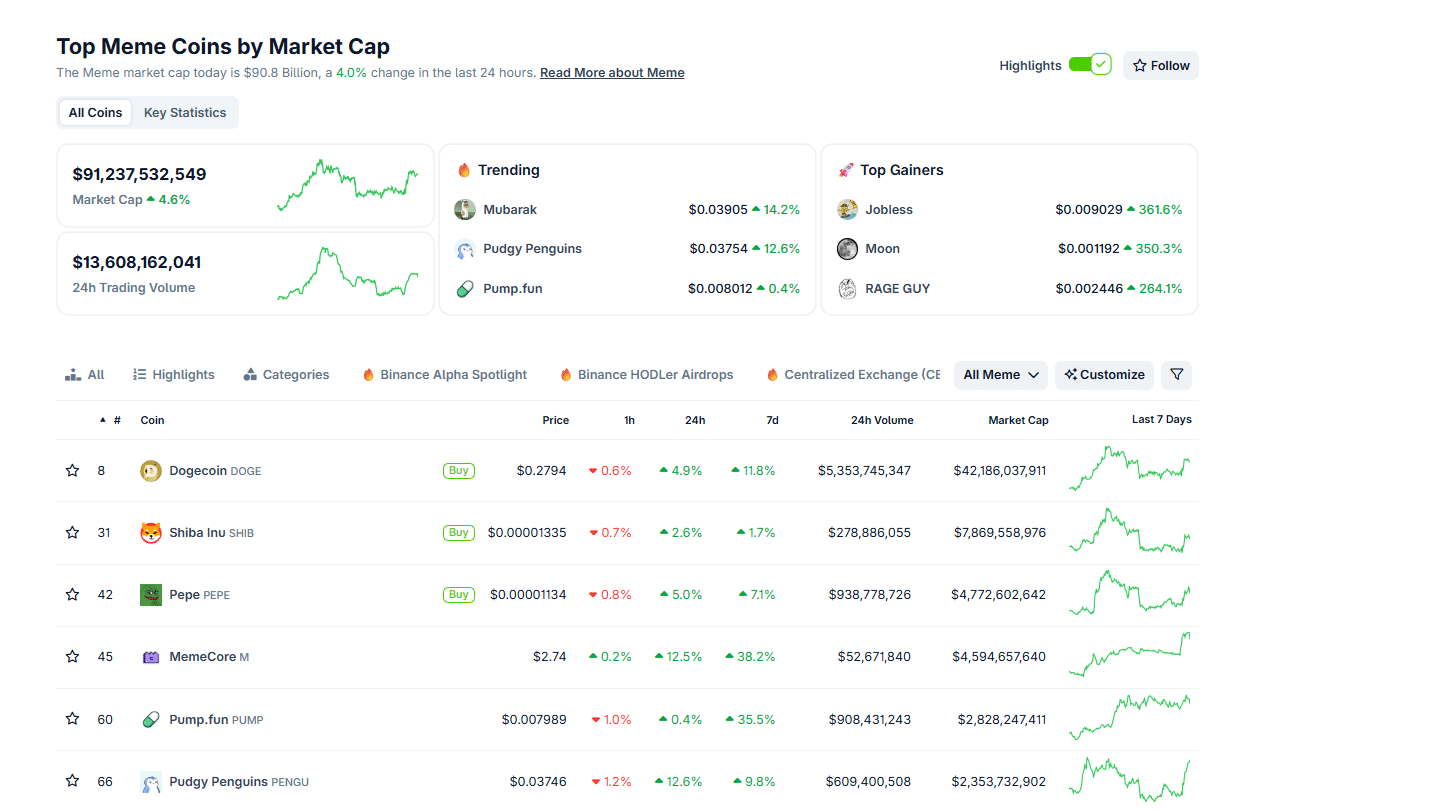
Task: Click Market Cap sparkline chart
Action: pyautogui.click(x=347, y=185)
